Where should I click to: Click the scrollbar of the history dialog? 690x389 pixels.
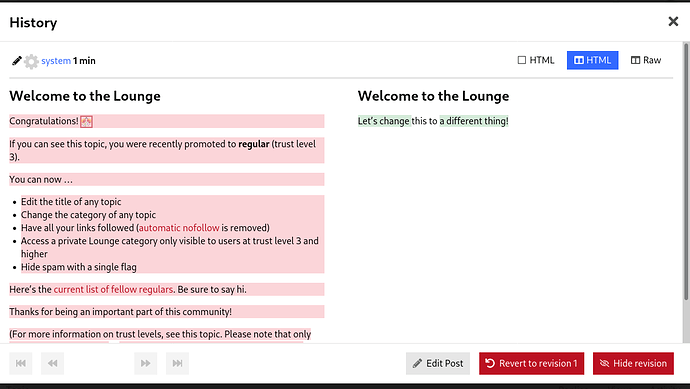pos(686,172)
